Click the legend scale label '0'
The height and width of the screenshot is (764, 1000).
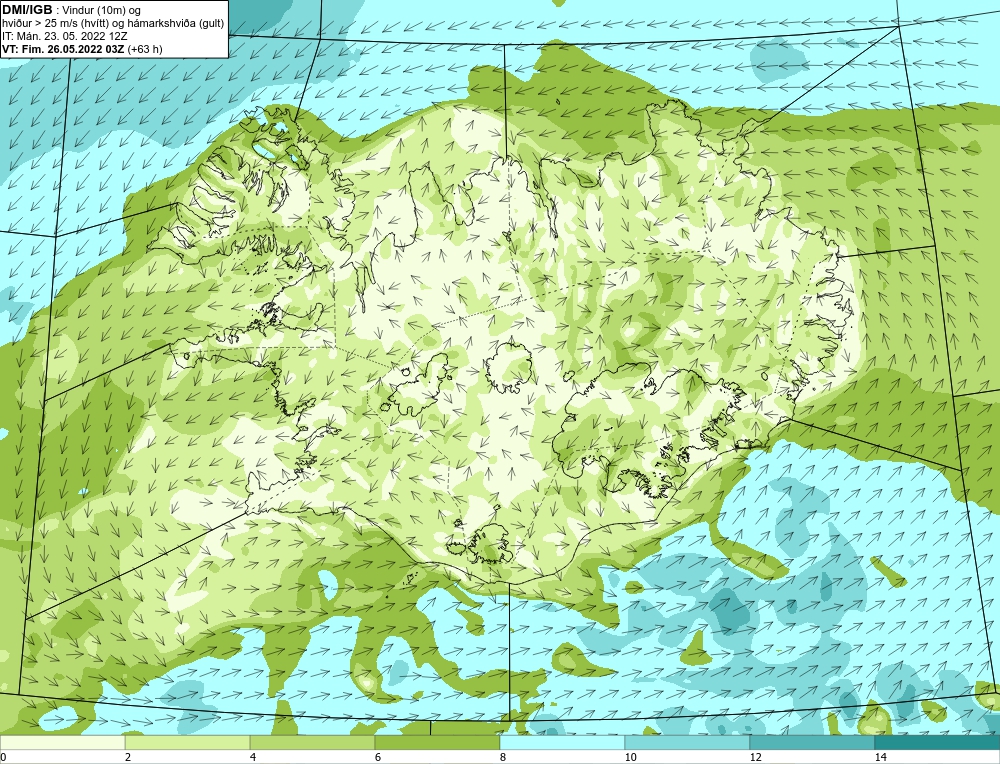pyautogui.click(x=3, y=757)
